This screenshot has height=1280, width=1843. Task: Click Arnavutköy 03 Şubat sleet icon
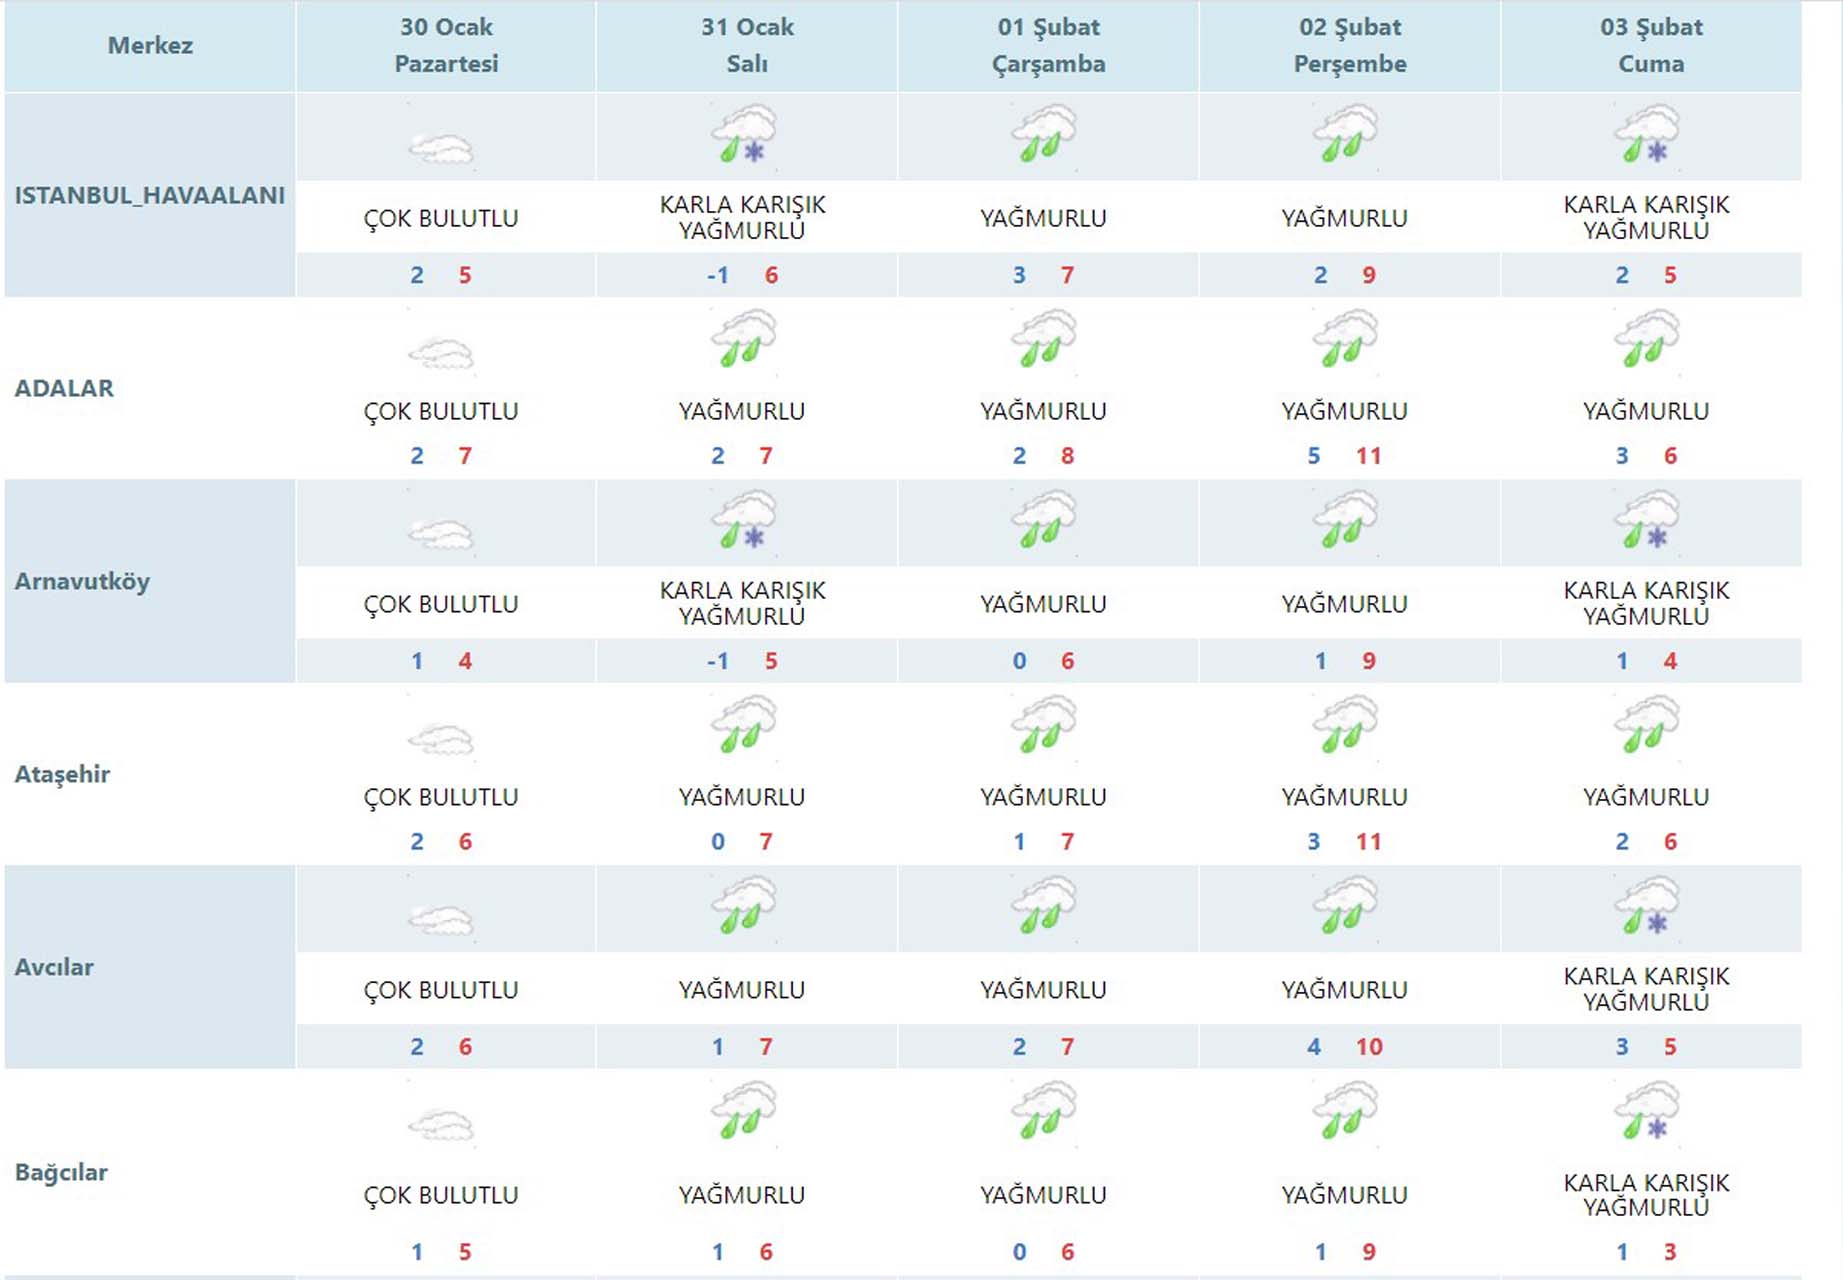pos(1646,521)
